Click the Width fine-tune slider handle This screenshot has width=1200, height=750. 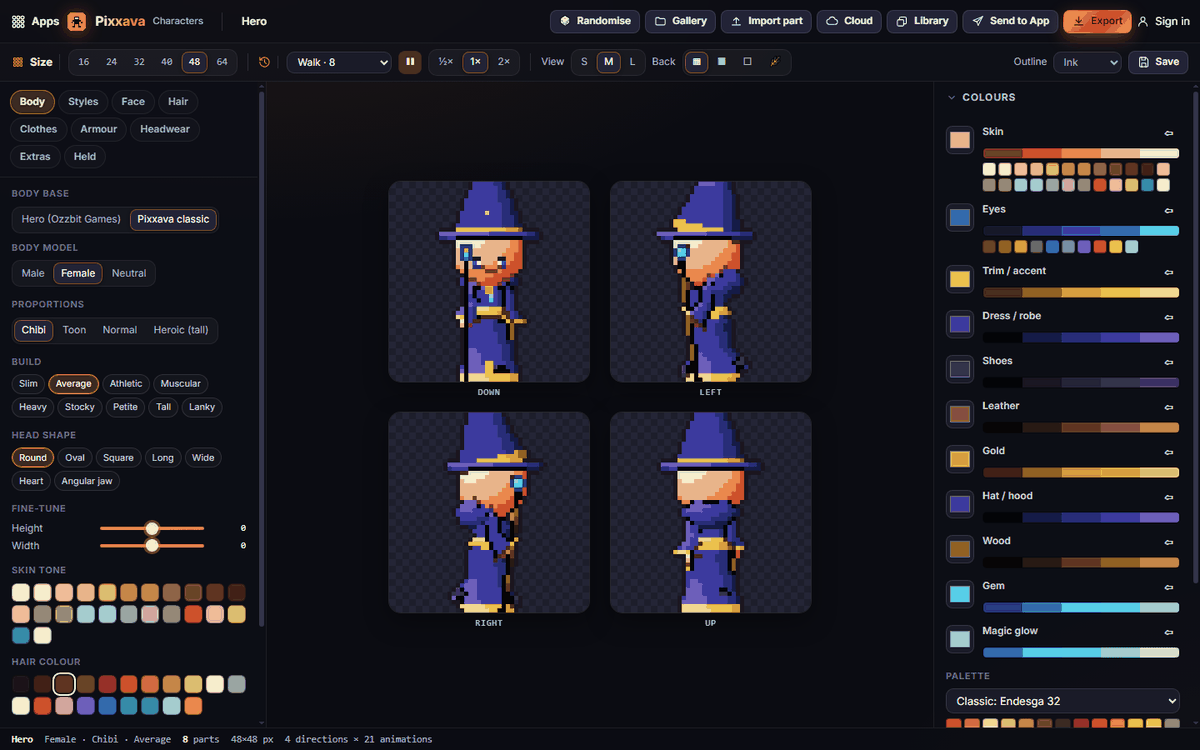pos(152,546)
